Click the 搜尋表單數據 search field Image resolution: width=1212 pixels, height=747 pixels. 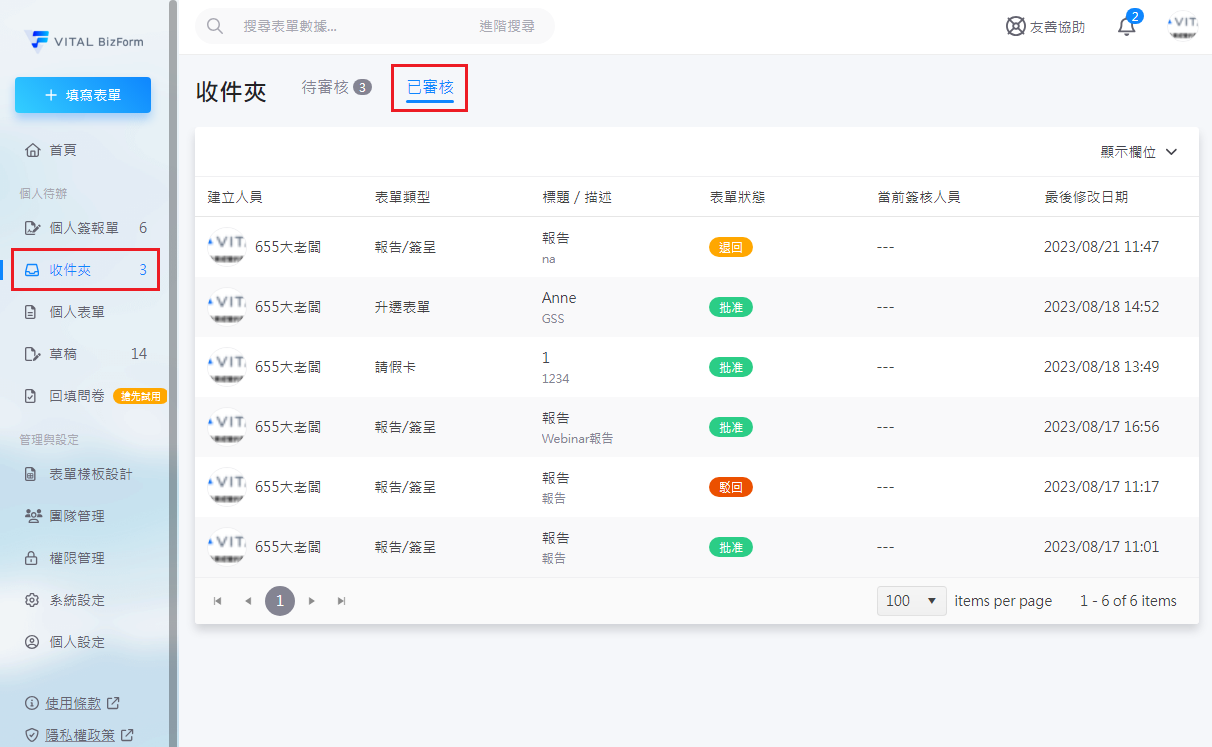pos(350,26)
